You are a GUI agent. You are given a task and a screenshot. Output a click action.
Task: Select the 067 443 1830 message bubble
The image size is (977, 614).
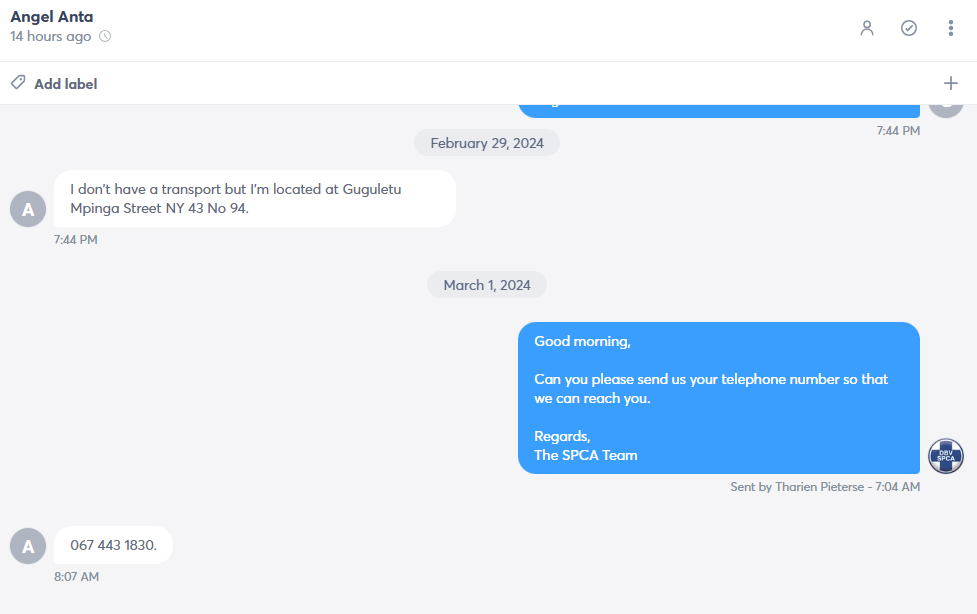pos(113,545)
